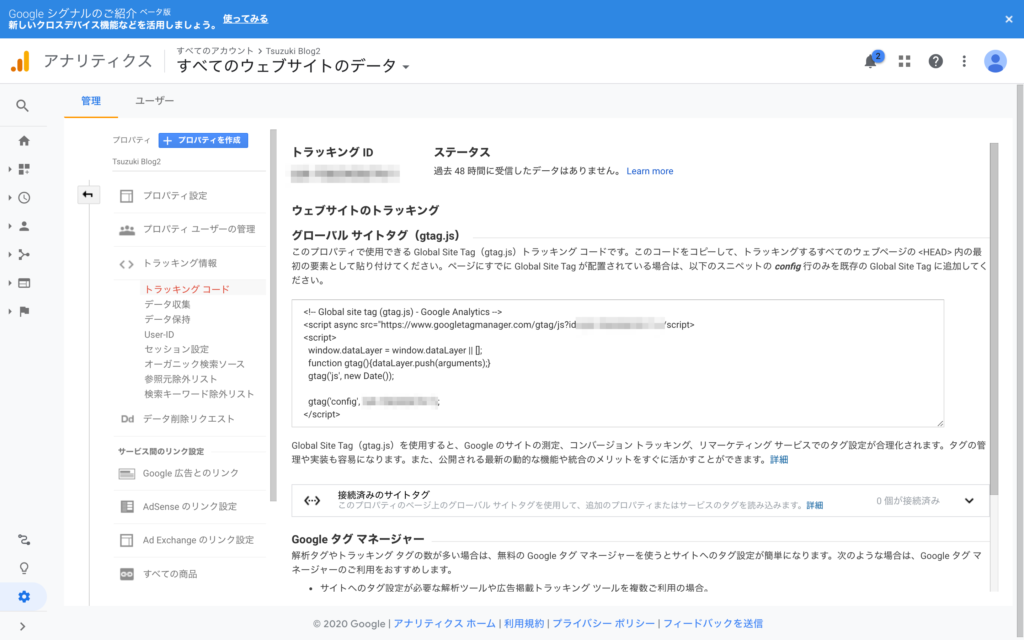
Task: Open アナリティクス ホーム footer link
Action: tap(445, 624)
